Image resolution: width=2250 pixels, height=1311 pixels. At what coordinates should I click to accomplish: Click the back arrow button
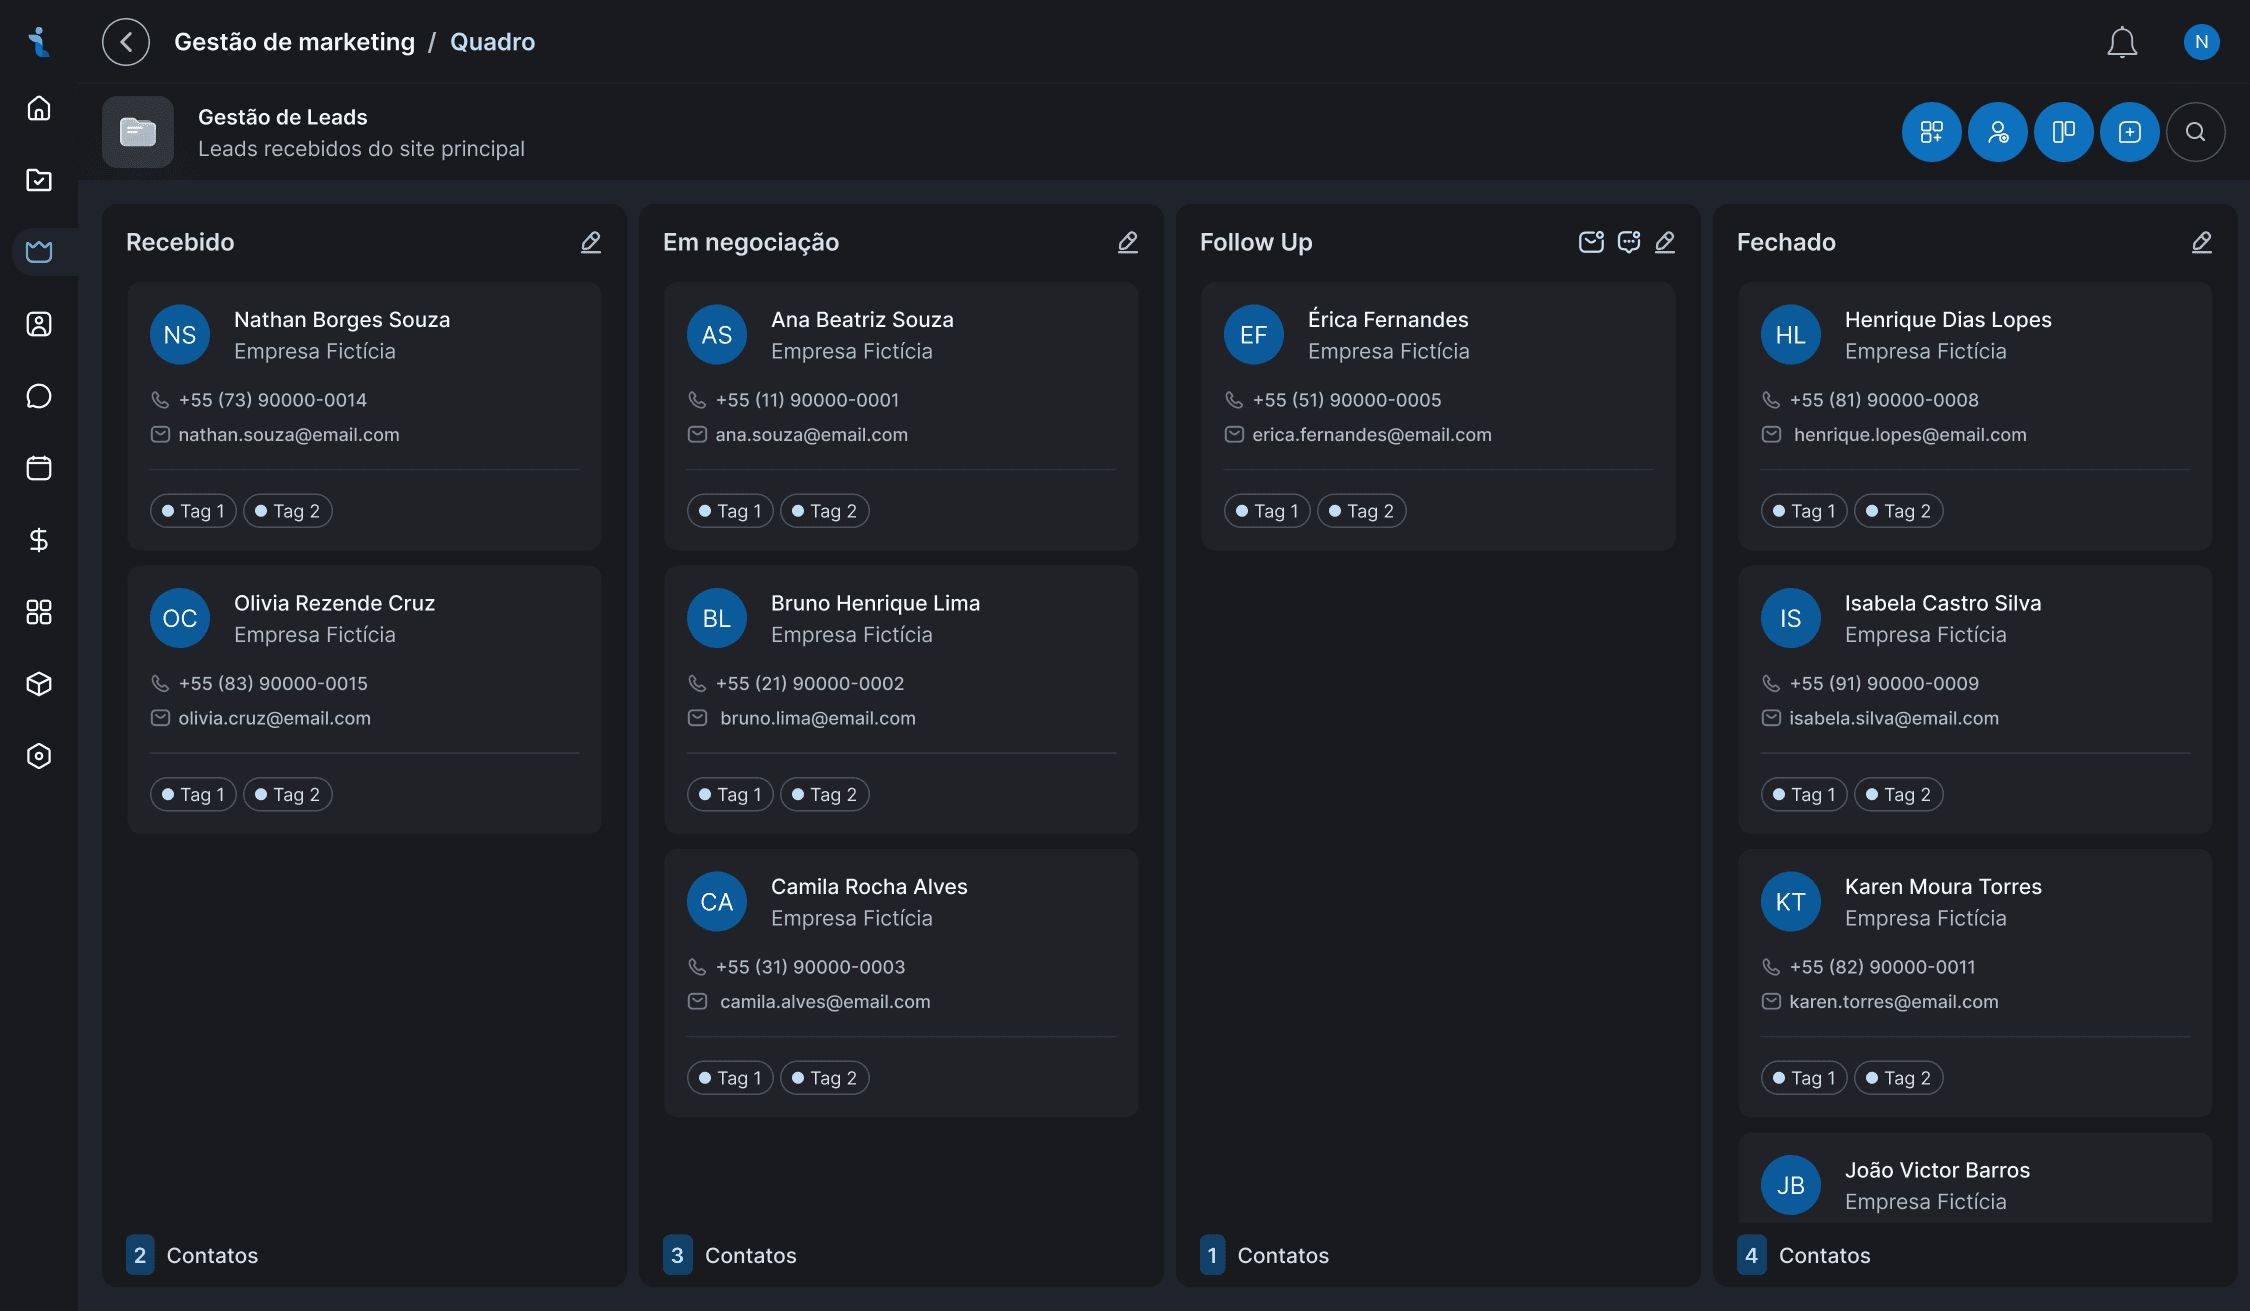(126, 42)
